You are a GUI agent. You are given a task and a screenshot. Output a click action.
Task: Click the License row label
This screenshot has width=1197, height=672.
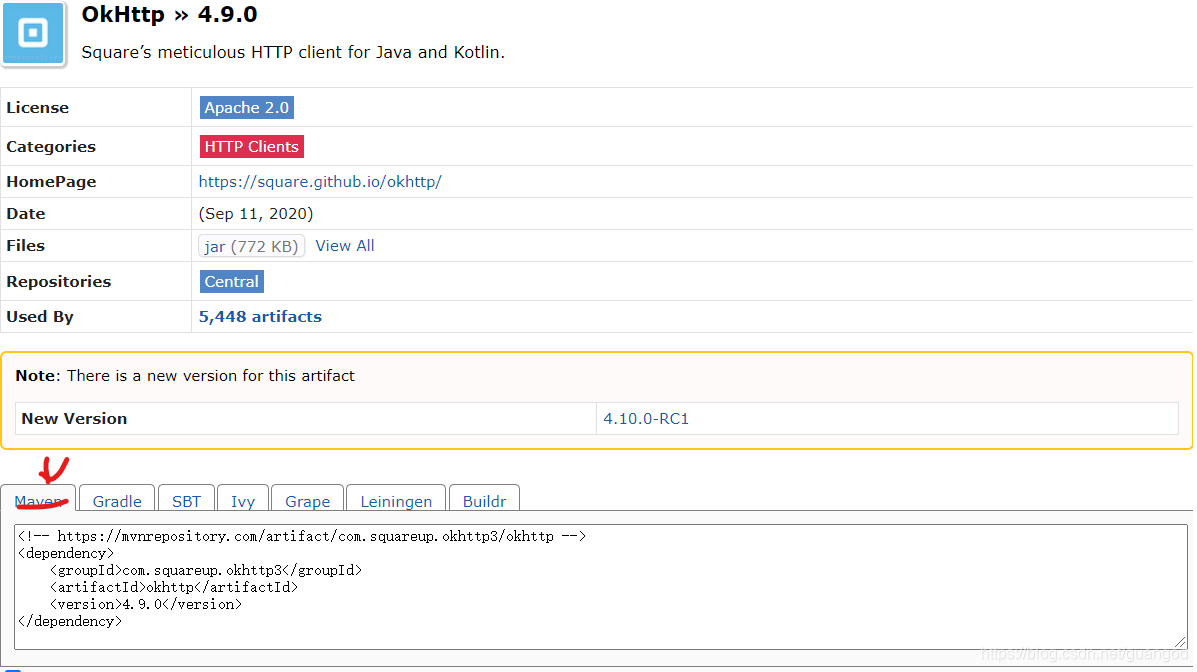(37, 108)
